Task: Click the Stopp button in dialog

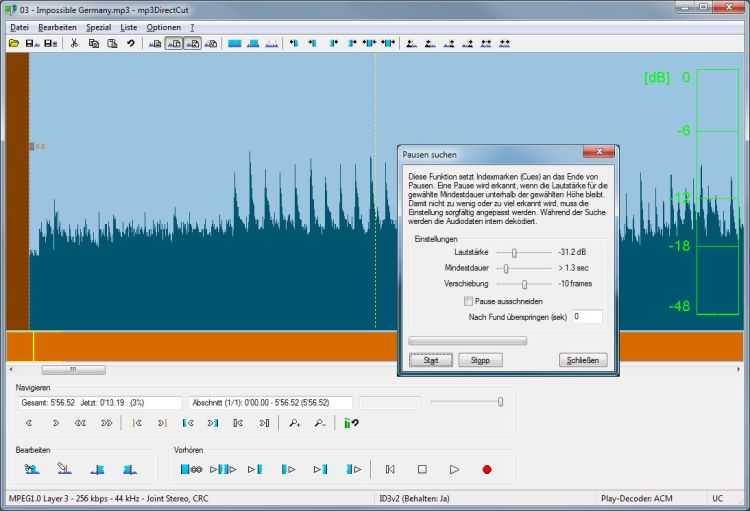Action: 480,360
